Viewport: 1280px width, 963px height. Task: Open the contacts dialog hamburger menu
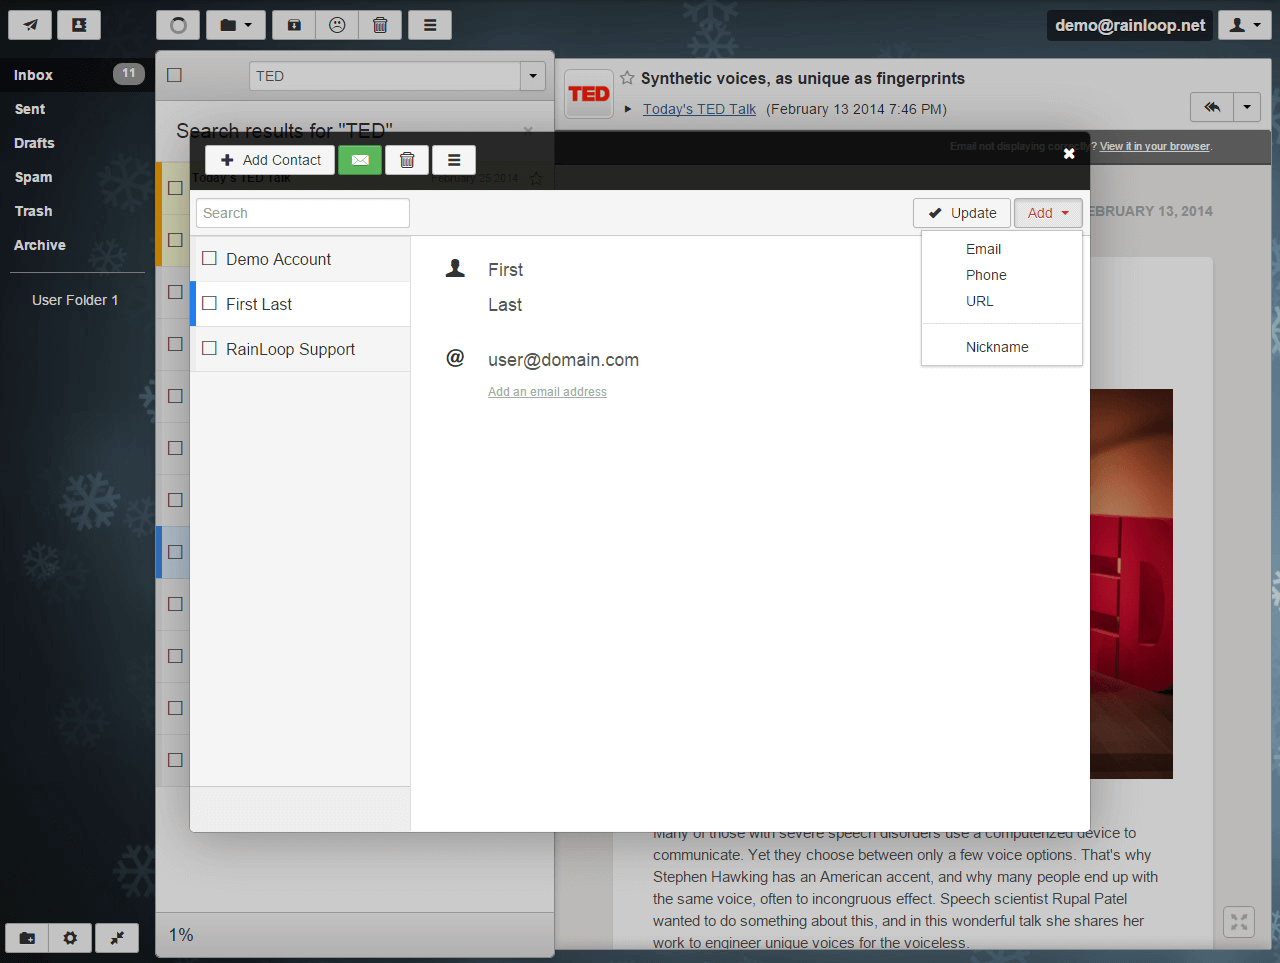coord(454,160)
